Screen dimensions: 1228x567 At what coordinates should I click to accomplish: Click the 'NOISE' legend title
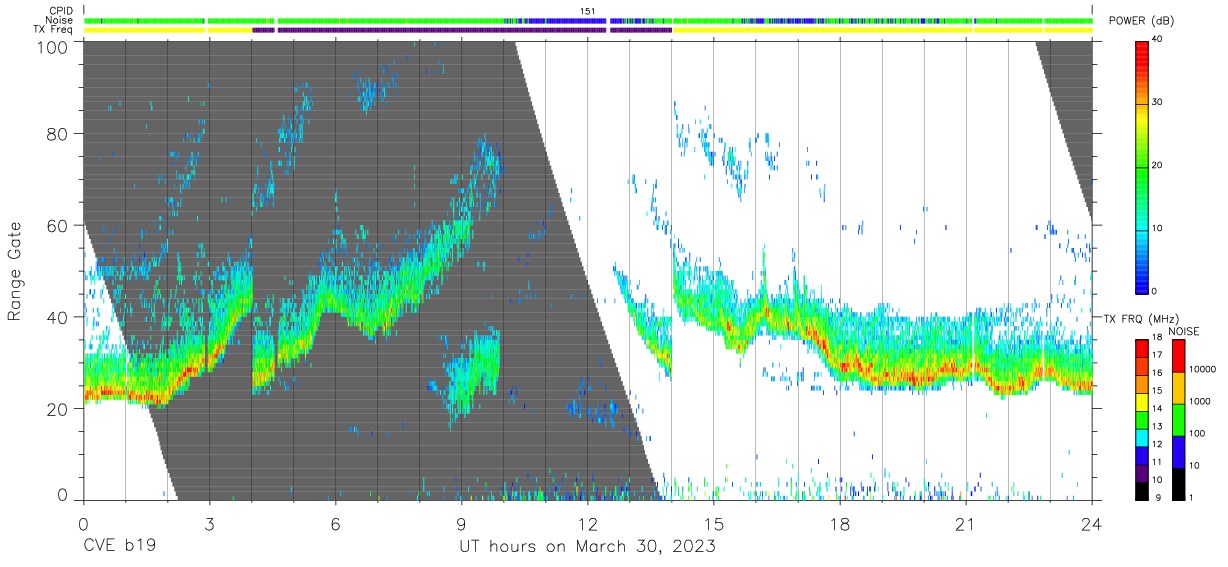click(1183, 331)
